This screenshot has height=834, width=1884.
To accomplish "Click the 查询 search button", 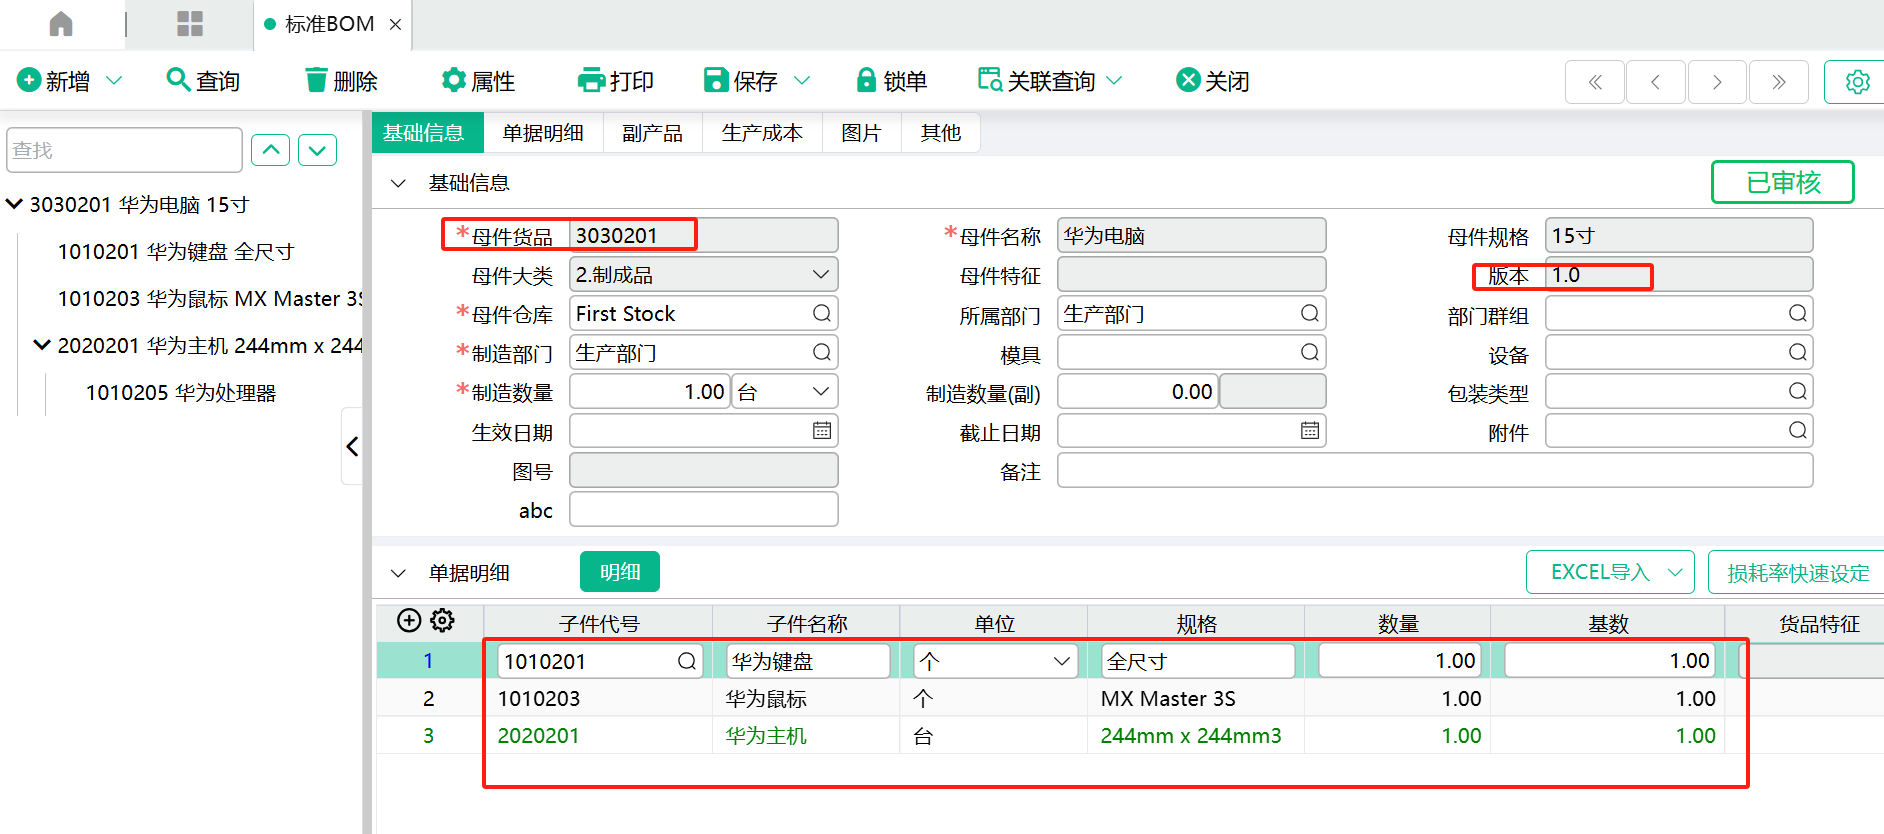I will (x=203, y=81).
